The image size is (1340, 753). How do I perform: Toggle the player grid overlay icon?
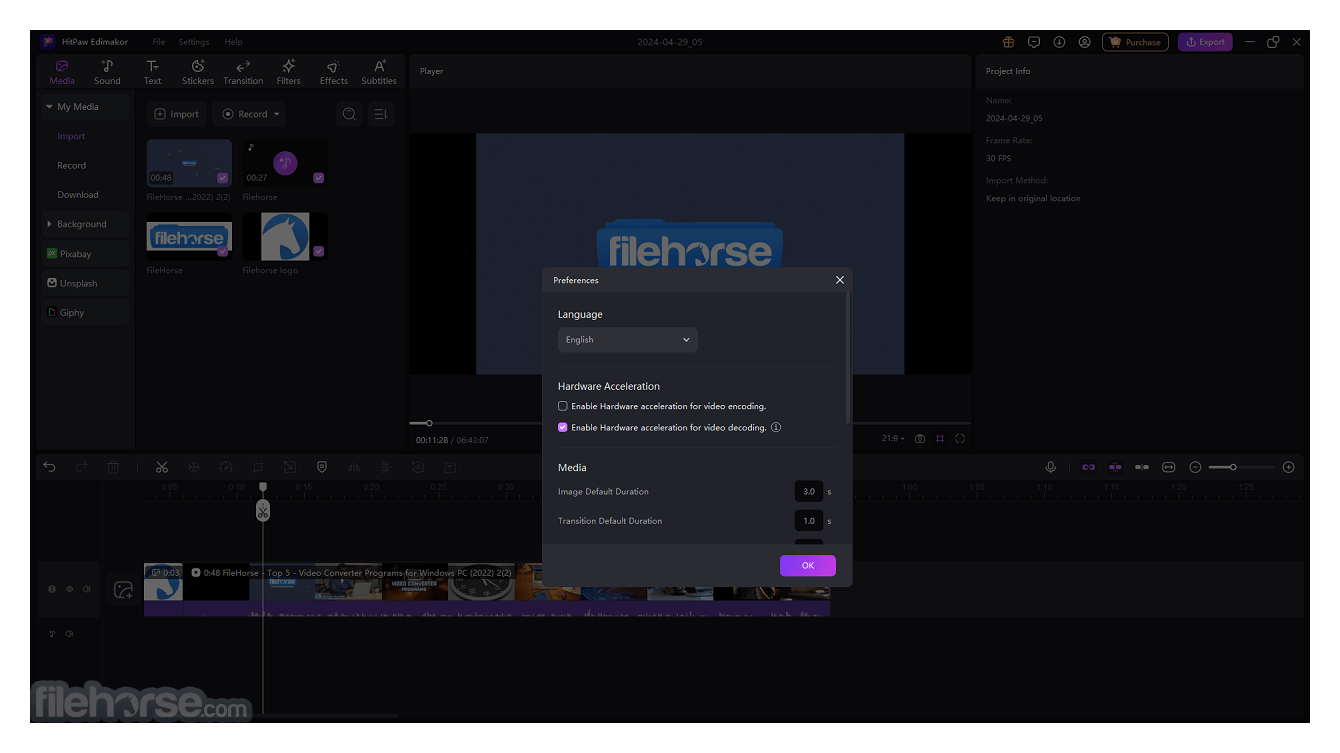(940, 439)
